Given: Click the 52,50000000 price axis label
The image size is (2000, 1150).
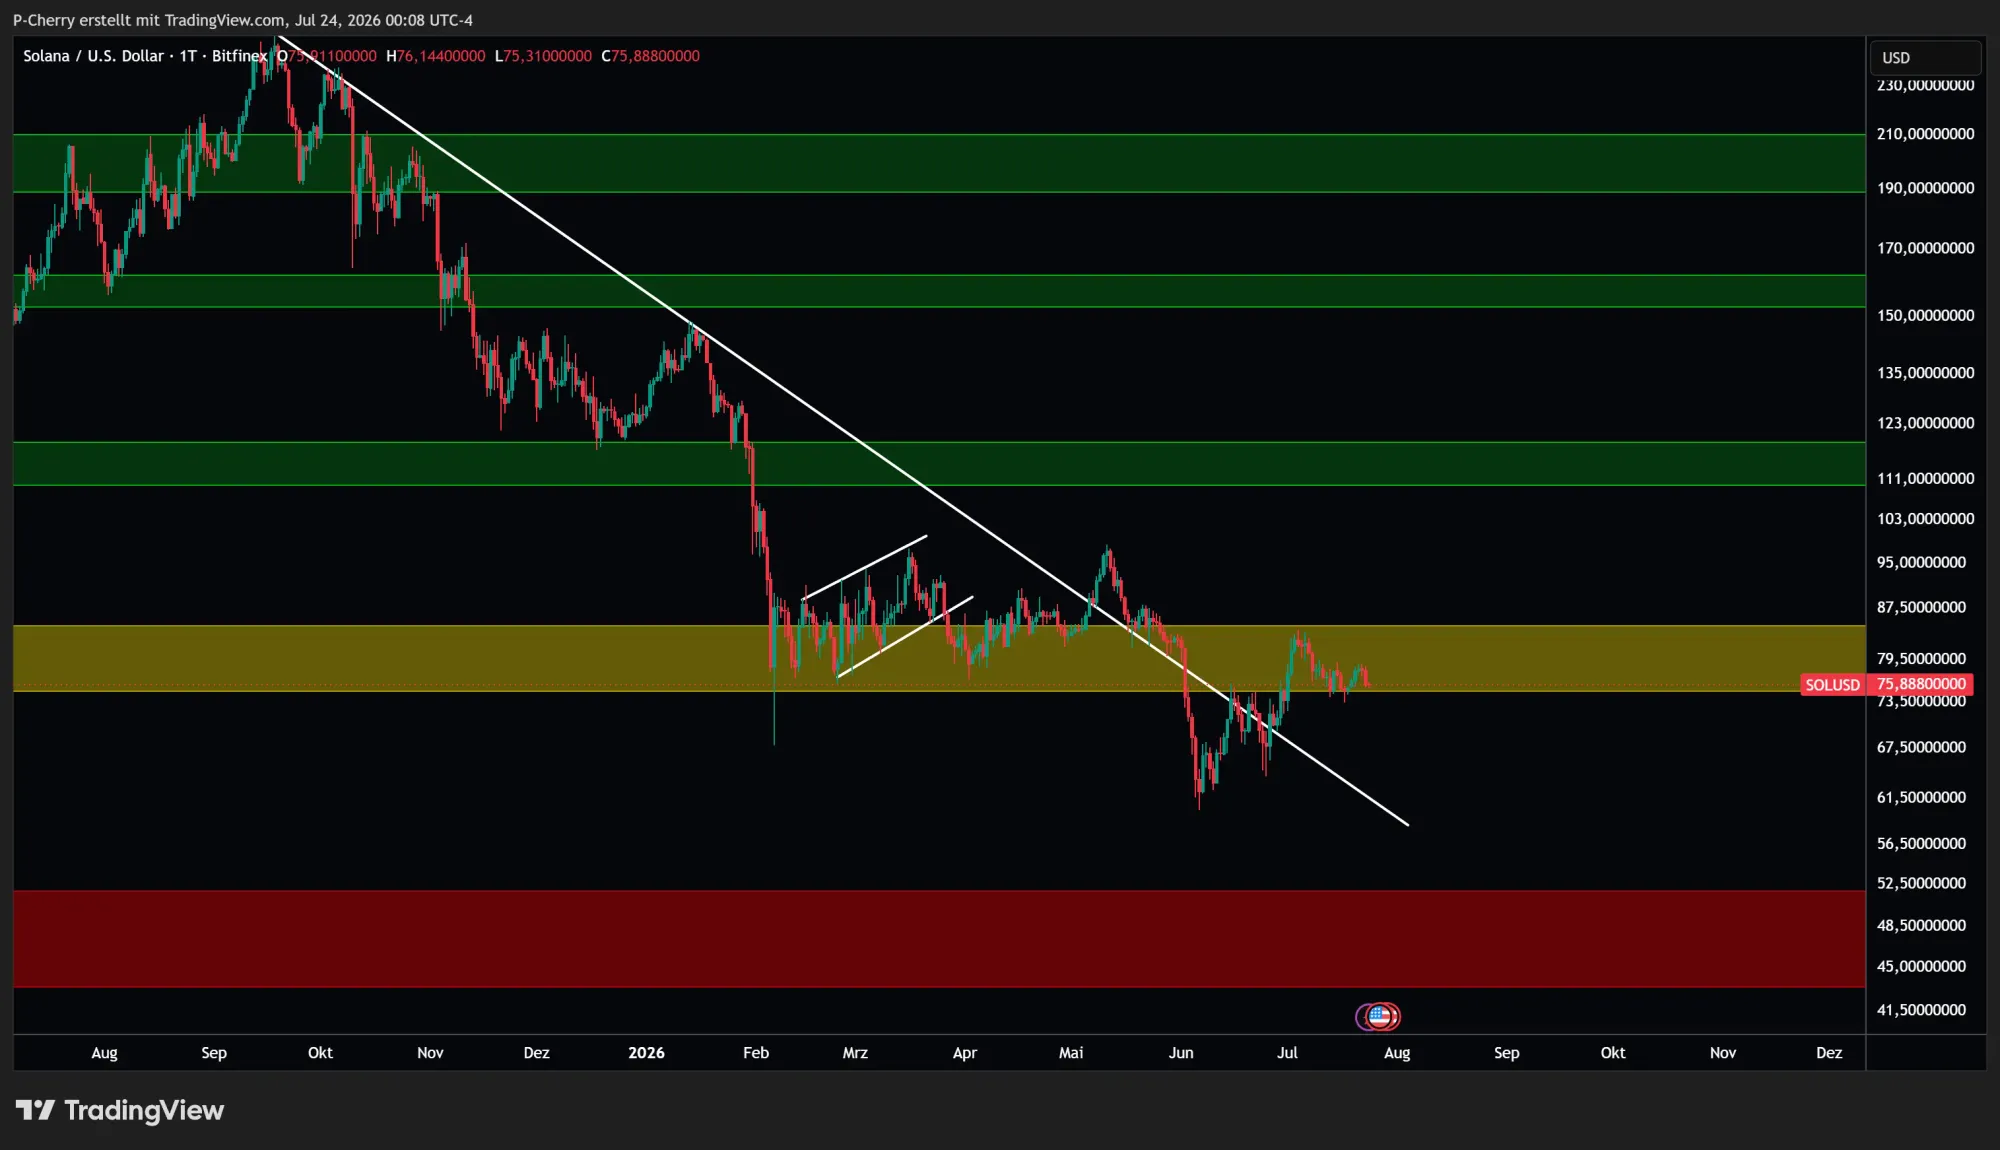Looking at the screenshot, I should tap(1921, 884).
